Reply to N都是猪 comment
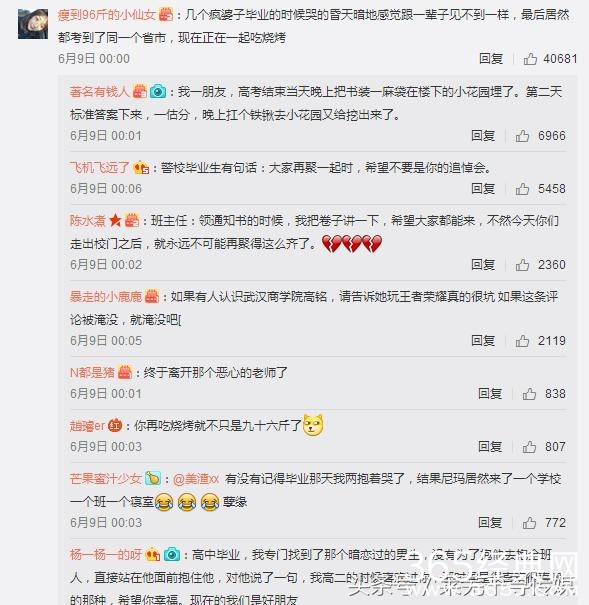This screenshot has height=605, width=589. [490, 394]
